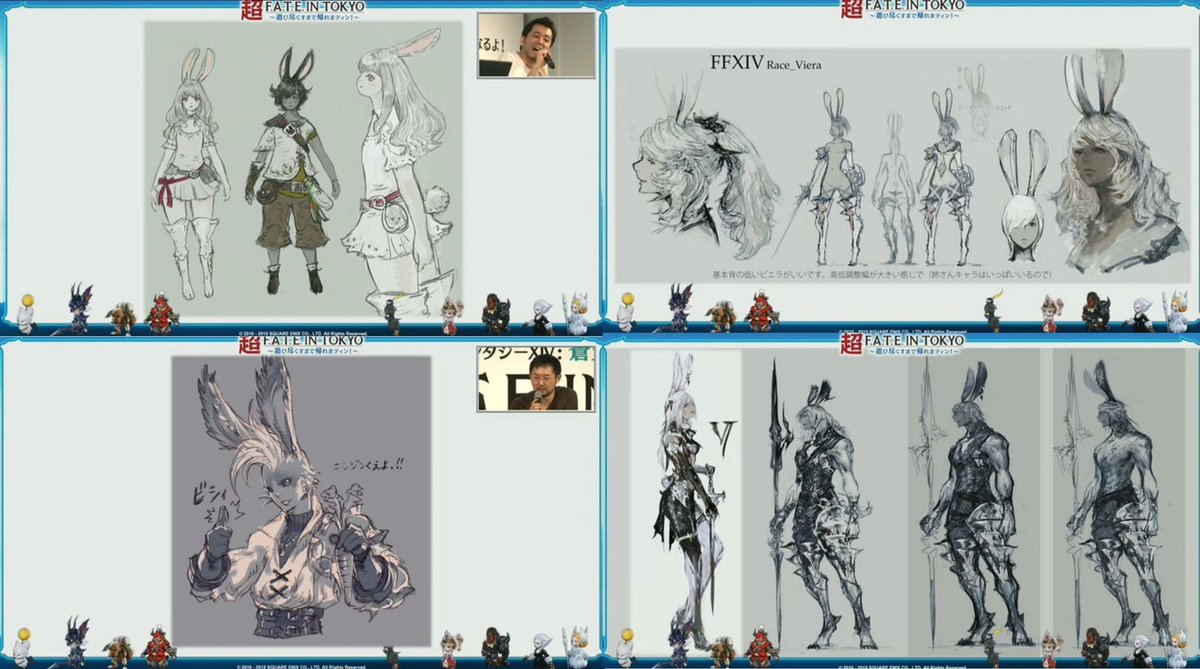Click the purple dragoon mascot in top-right panel
The height and width of the screenshot is (669, 1200).
[x=680, y=310]
